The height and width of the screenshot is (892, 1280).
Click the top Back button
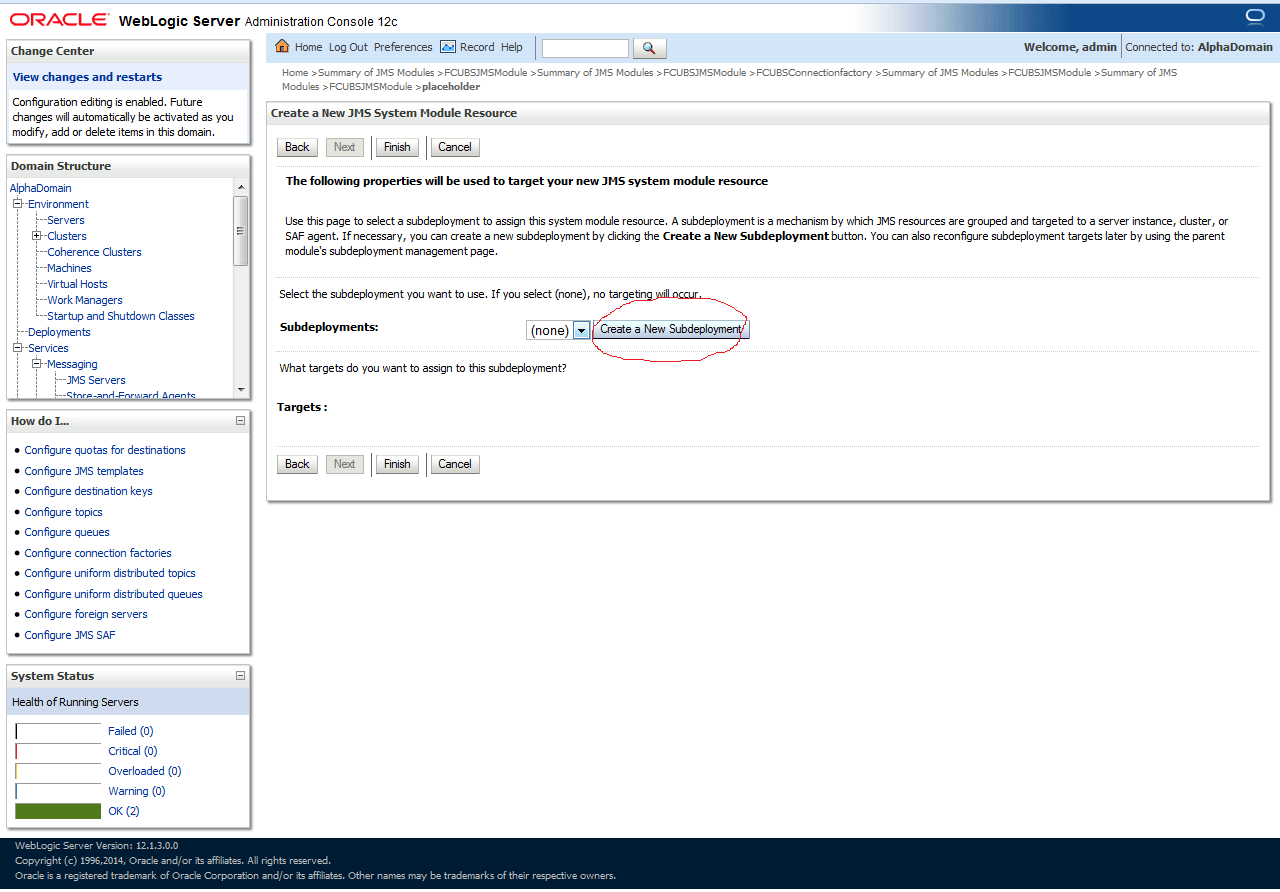297,147
